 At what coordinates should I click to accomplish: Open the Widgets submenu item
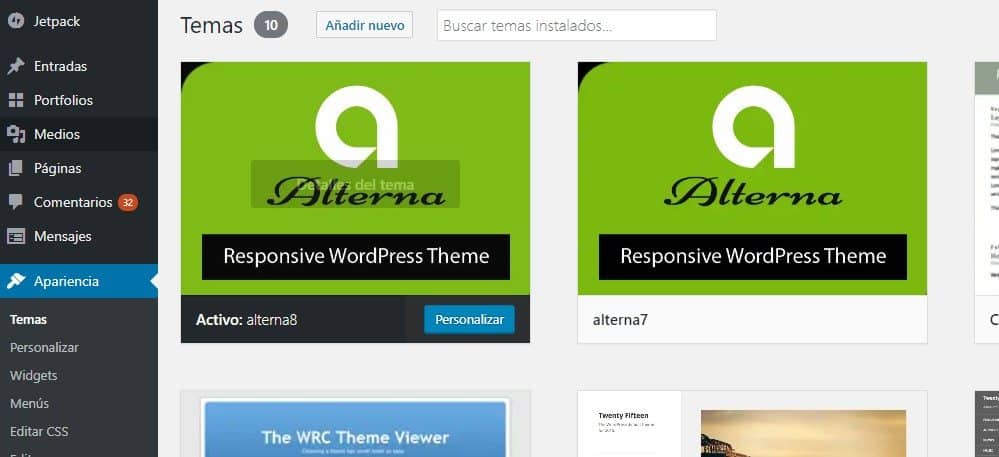pyautogui.click(x=34, y=376)
